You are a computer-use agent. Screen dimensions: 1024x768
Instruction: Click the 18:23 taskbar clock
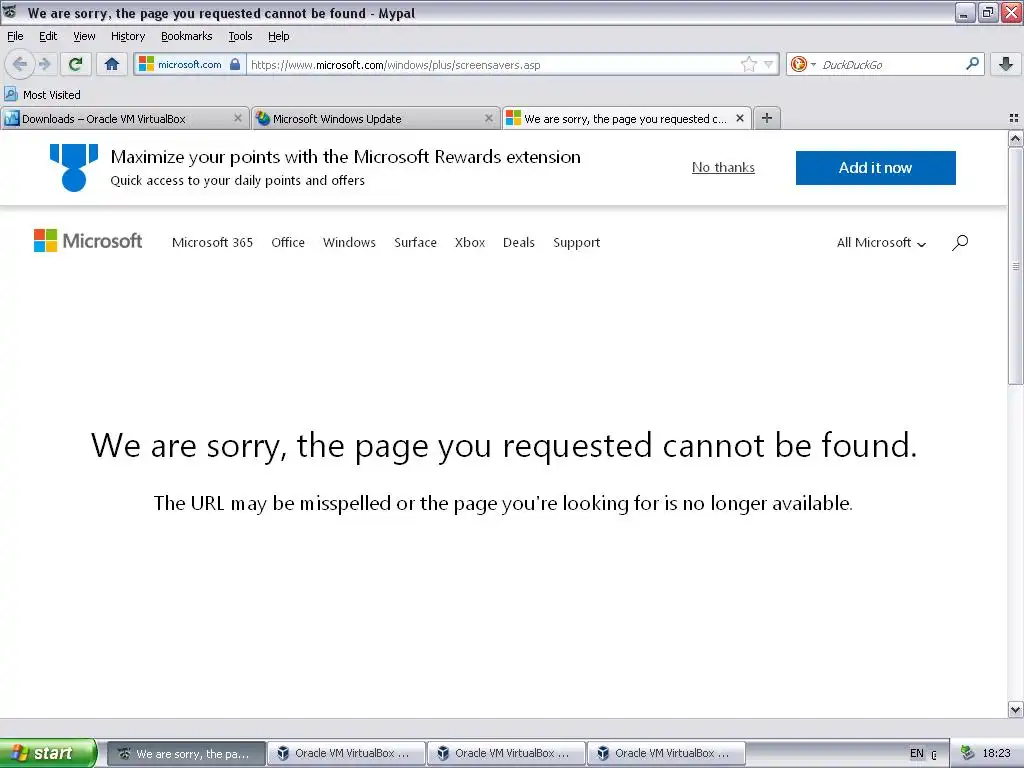pos(997,754)
